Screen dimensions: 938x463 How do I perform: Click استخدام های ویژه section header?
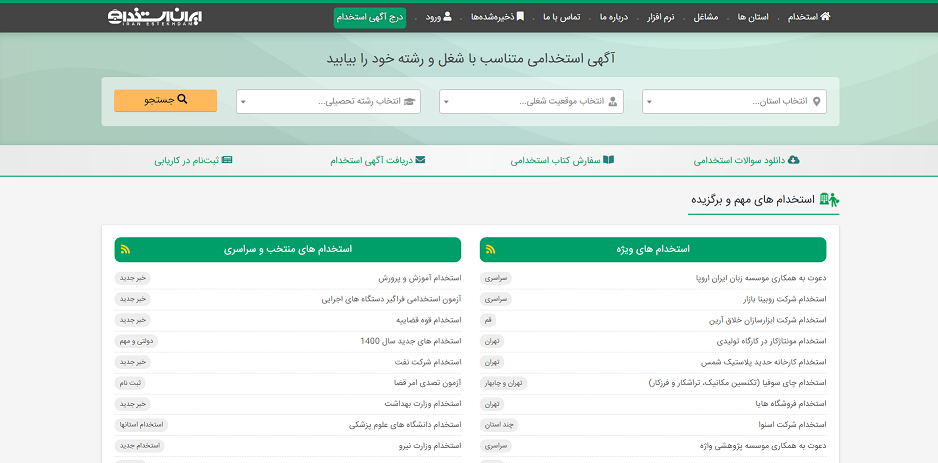coord(653,249)
